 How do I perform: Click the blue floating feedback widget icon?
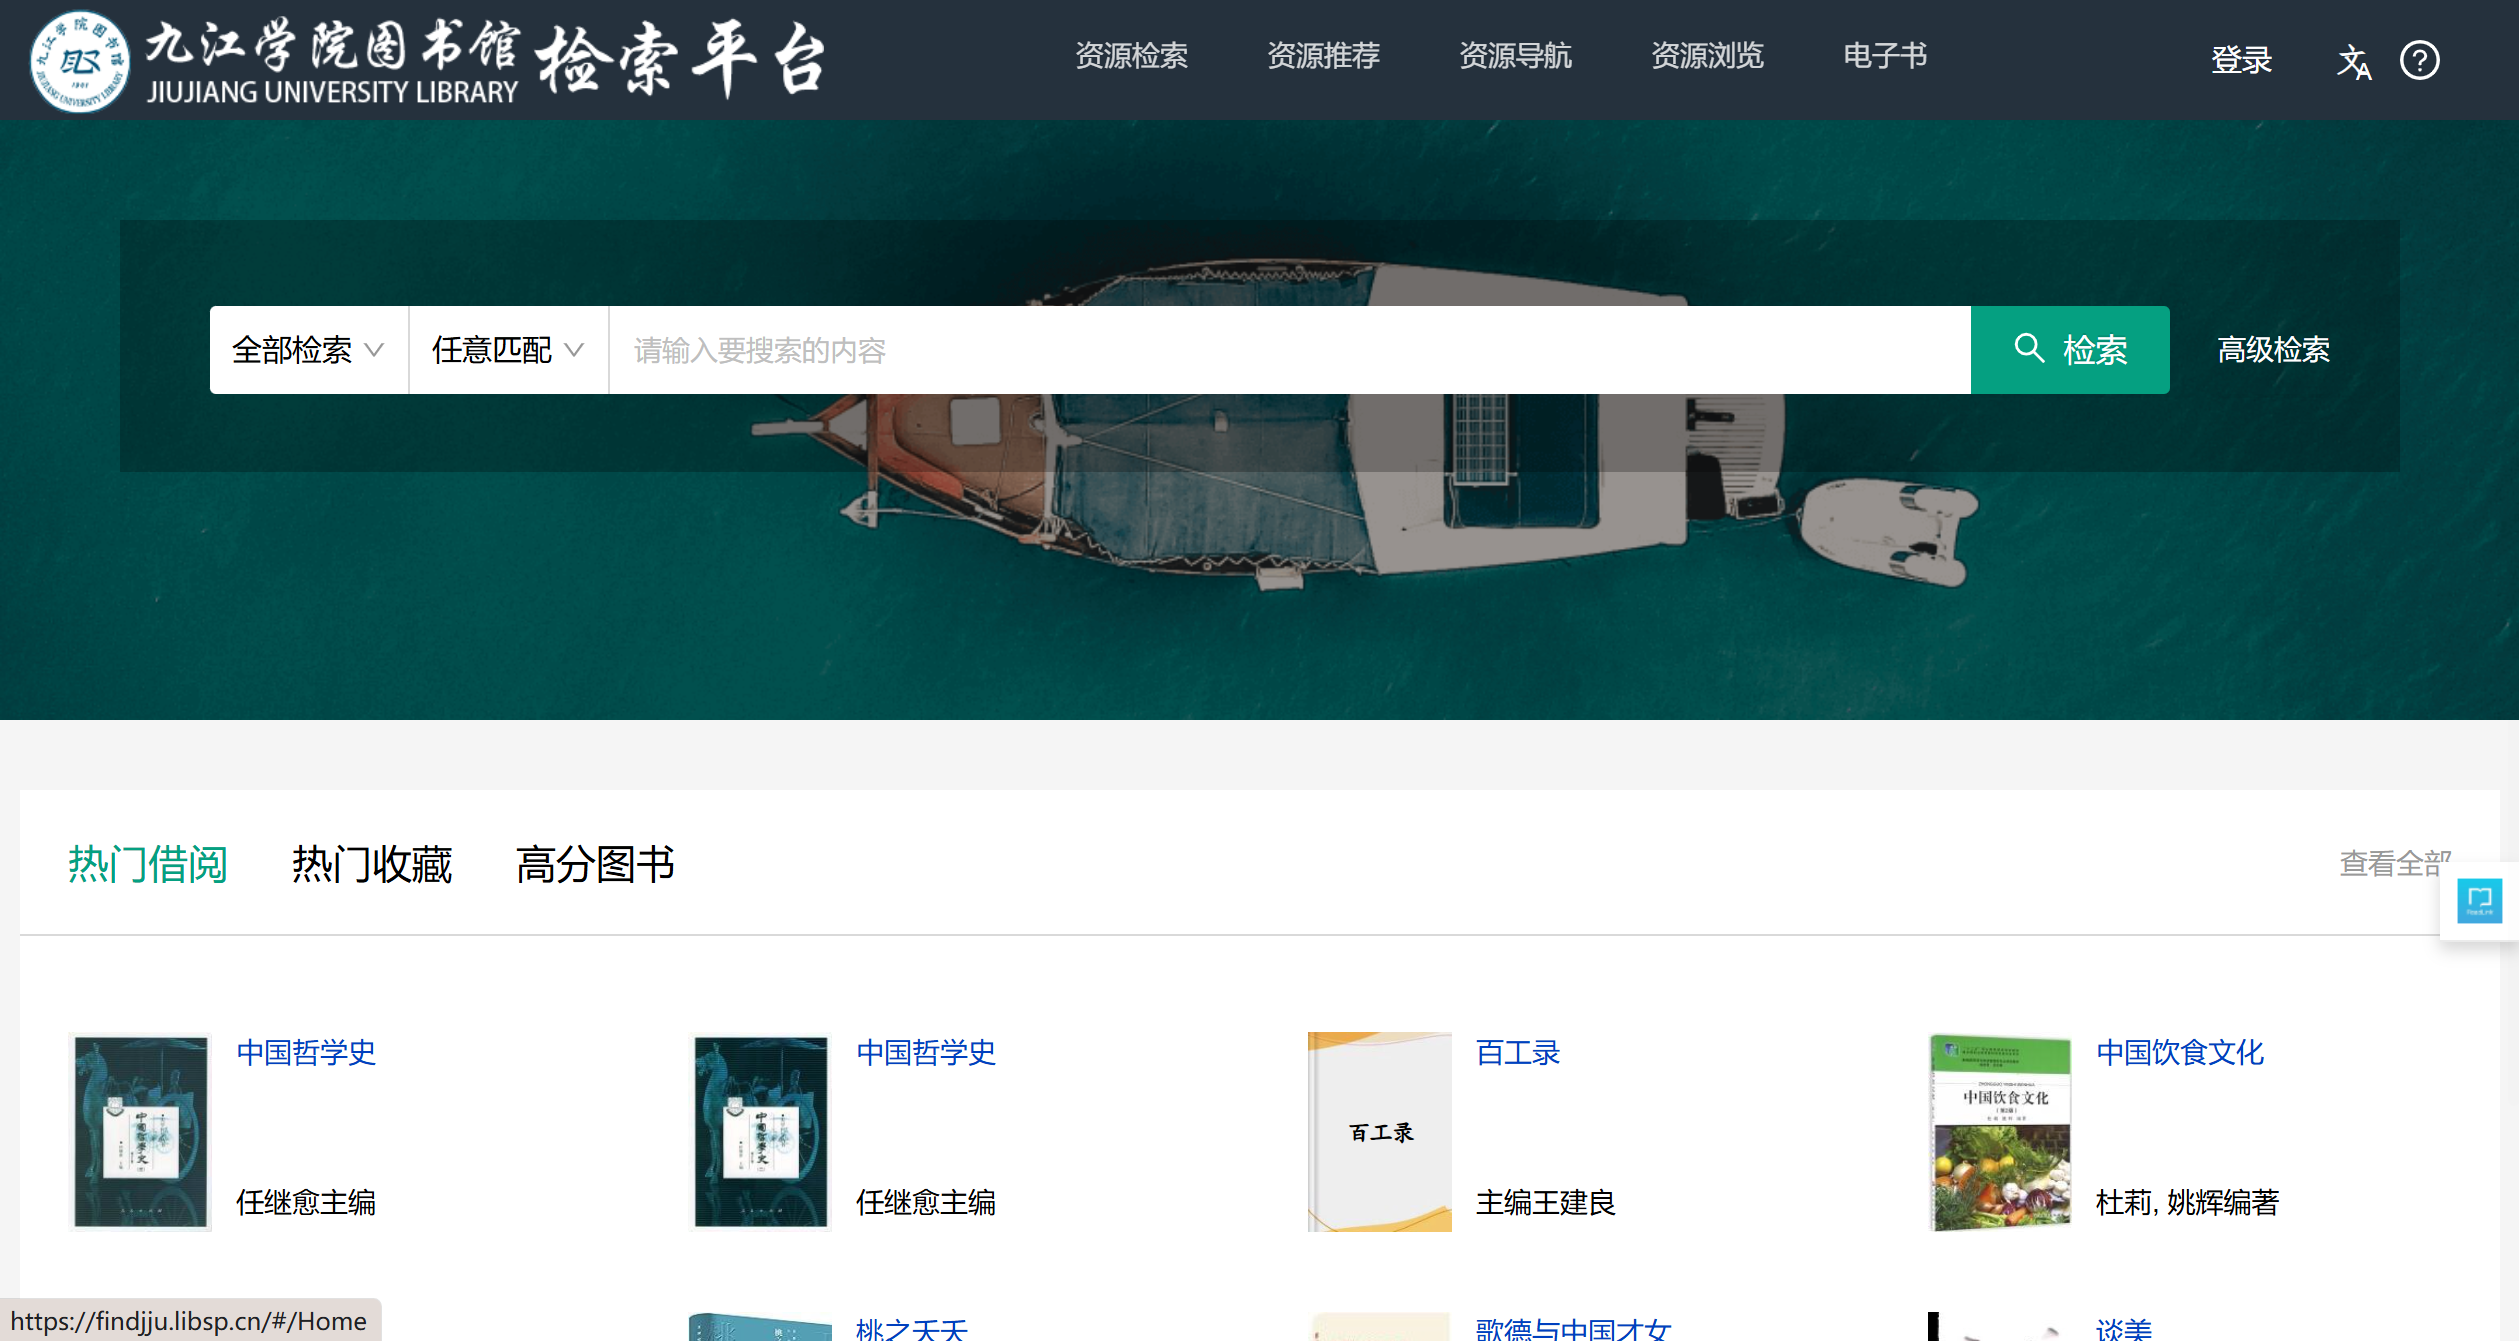click(2479, 900)
